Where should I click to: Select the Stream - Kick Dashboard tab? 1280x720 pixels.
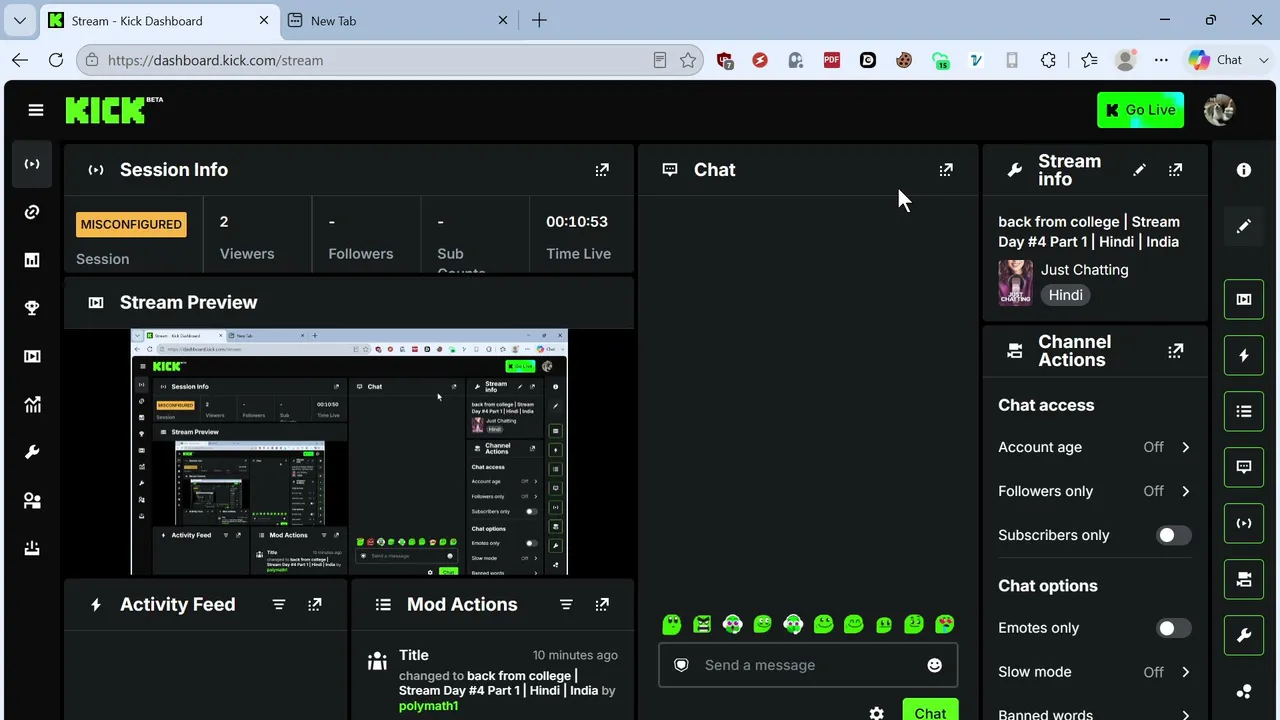pyautogui.click(x=159, y=20)
